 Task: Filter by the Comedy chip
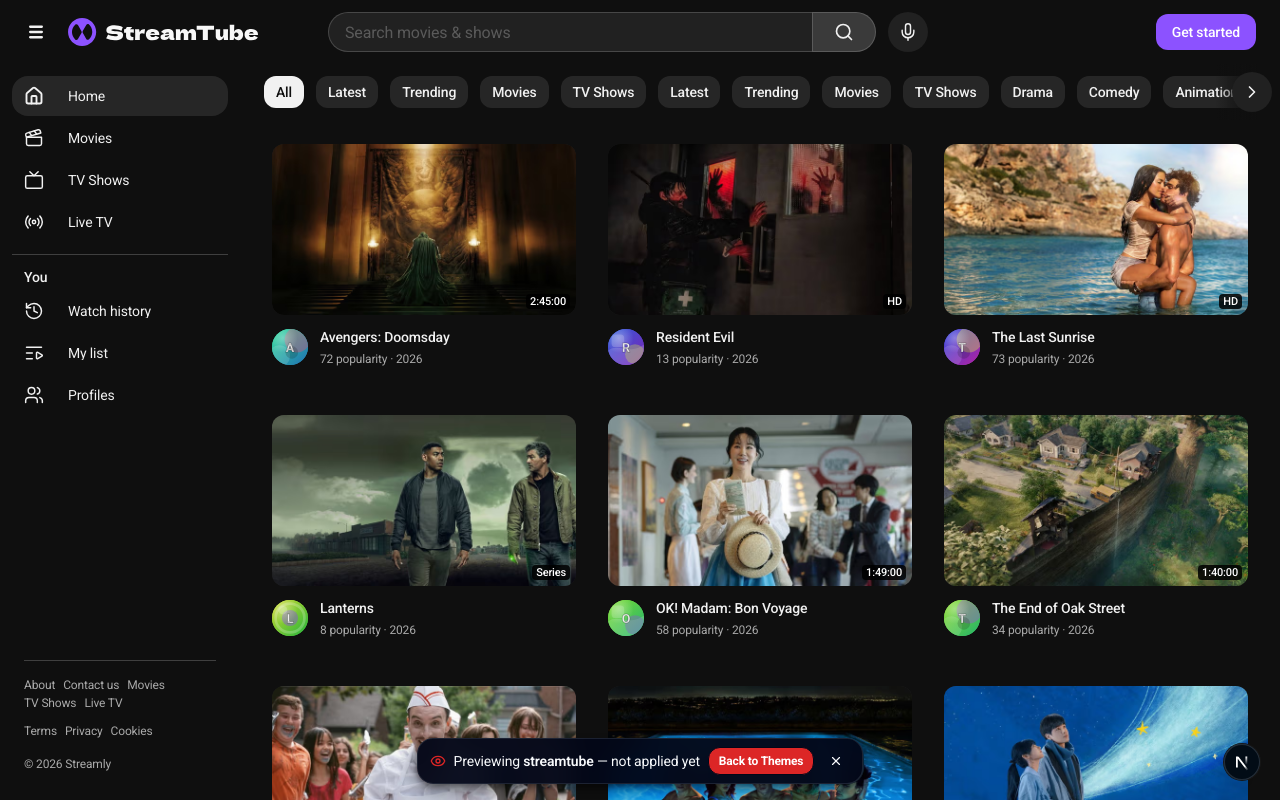[1114, 92]
